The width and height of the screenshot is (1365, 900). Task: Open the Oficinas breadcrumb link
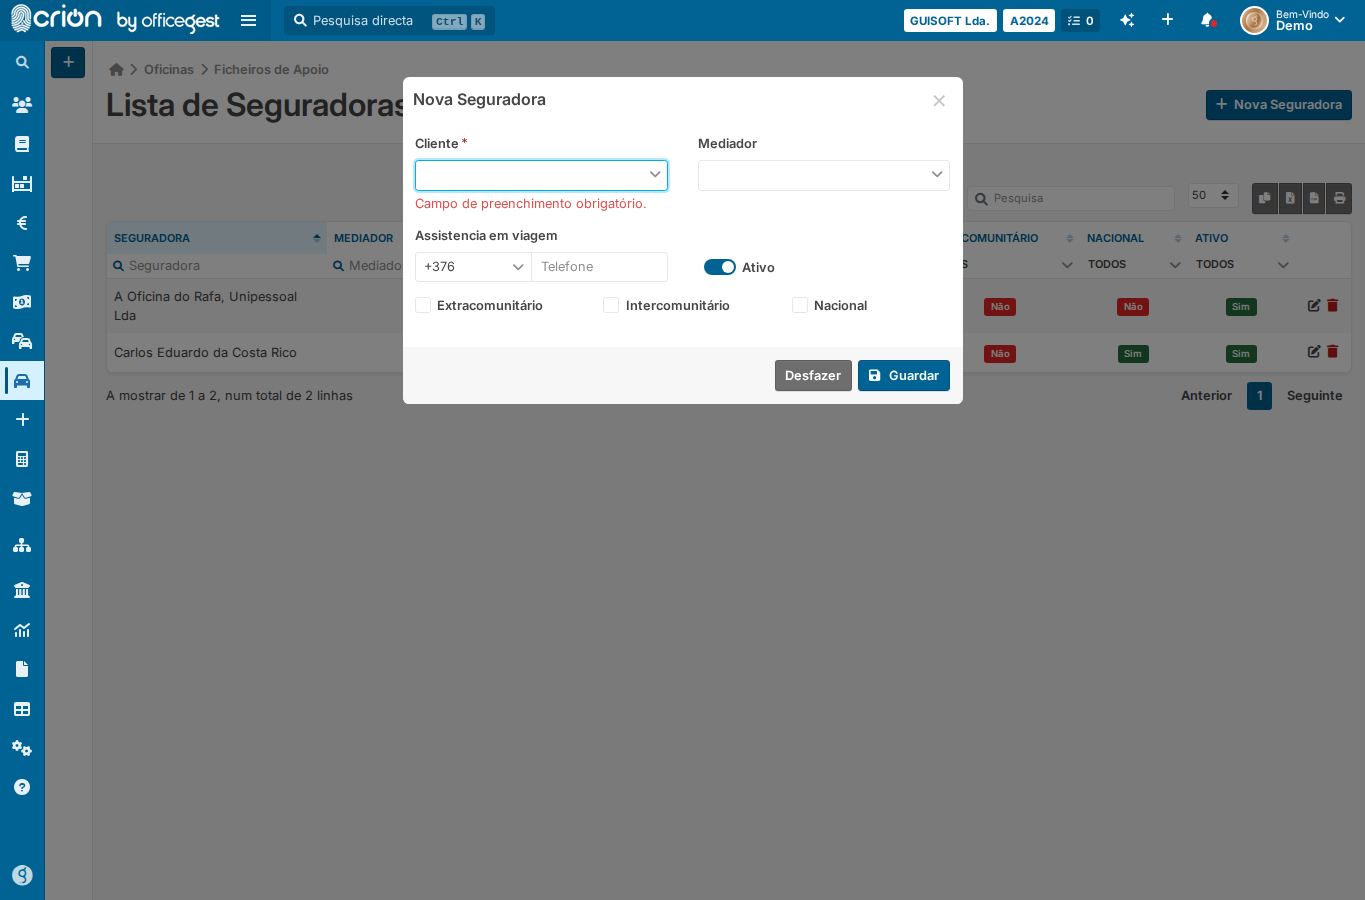(169, 69)
